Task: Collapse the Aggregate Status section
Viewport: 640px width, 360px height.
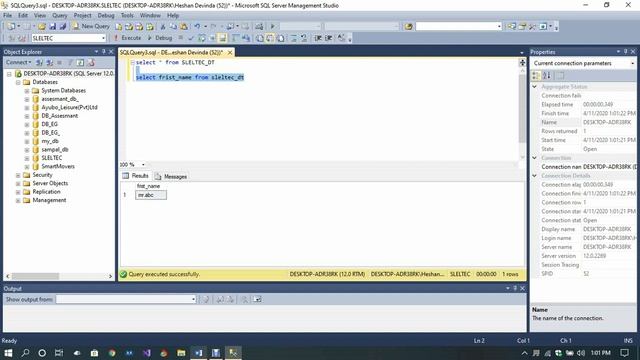Action: click(535, 87)
